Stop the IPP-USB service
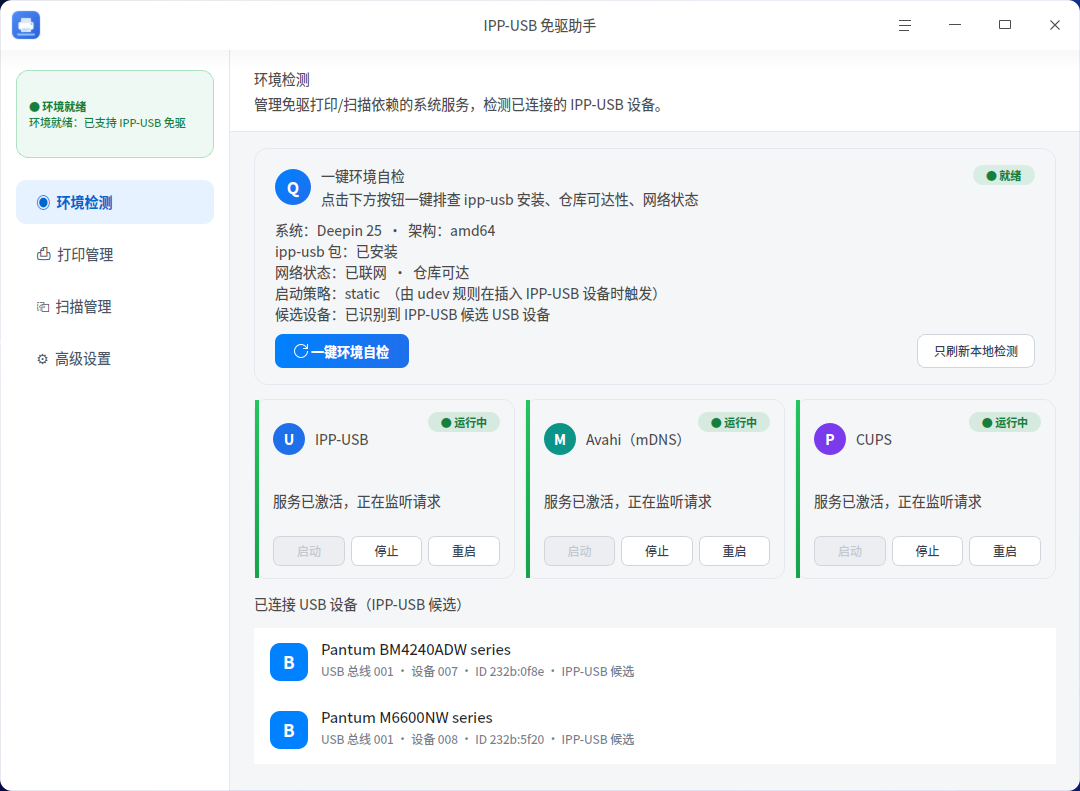 point(386,551)
